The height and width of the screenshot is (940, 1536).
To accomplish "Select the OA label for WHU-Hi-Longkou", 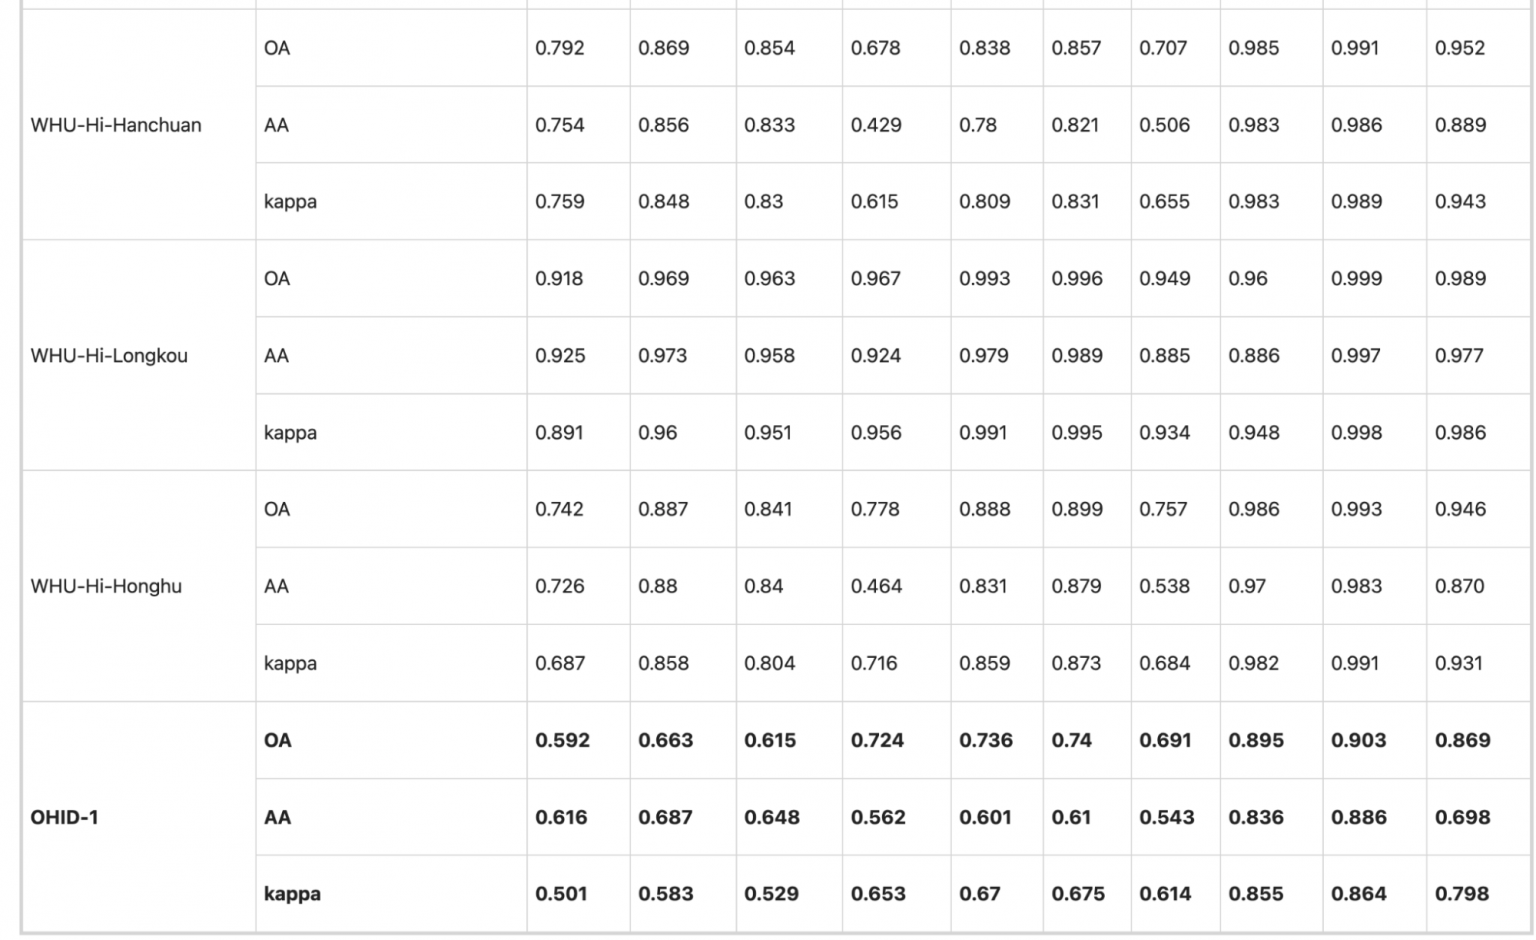I will point(277,279).
